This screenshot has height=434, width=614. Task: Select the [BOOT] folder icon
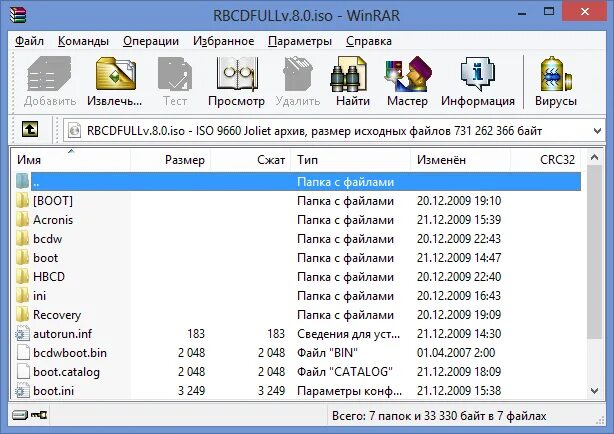[23, 201]
